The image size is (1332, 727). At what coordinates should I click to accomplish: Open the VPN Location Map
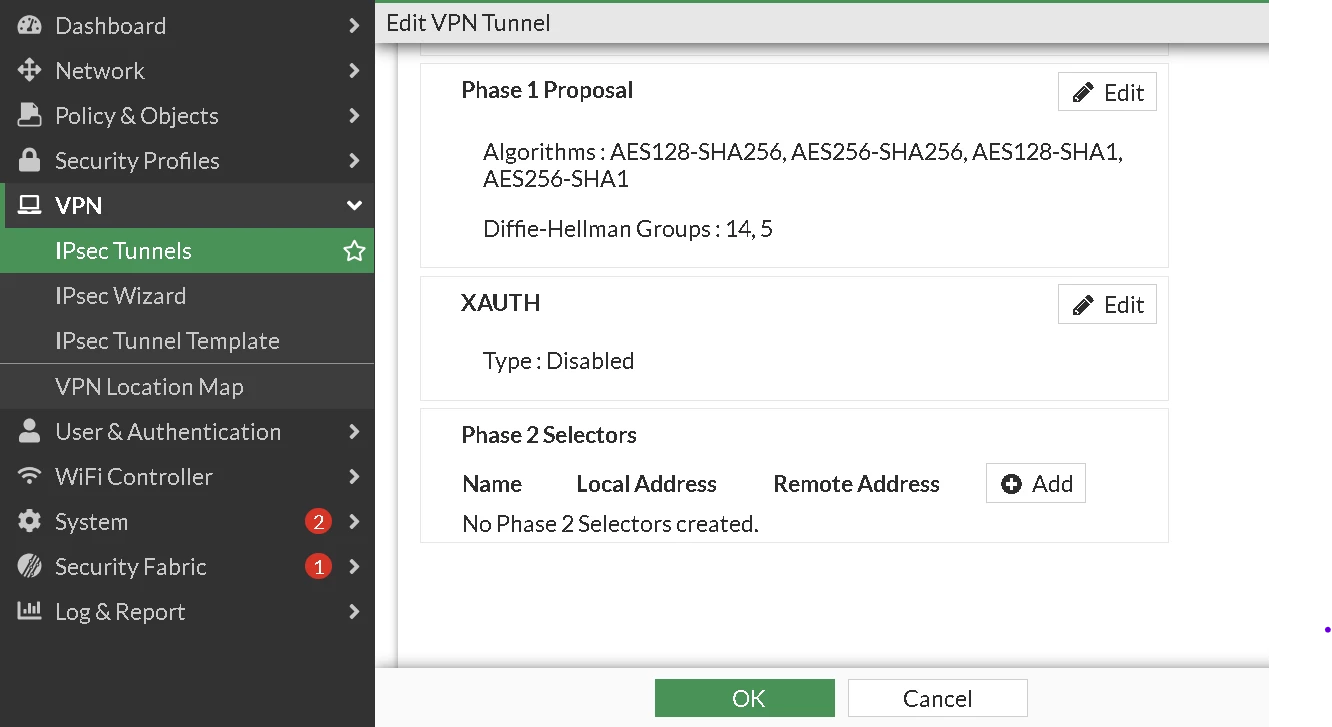(187, 387)
